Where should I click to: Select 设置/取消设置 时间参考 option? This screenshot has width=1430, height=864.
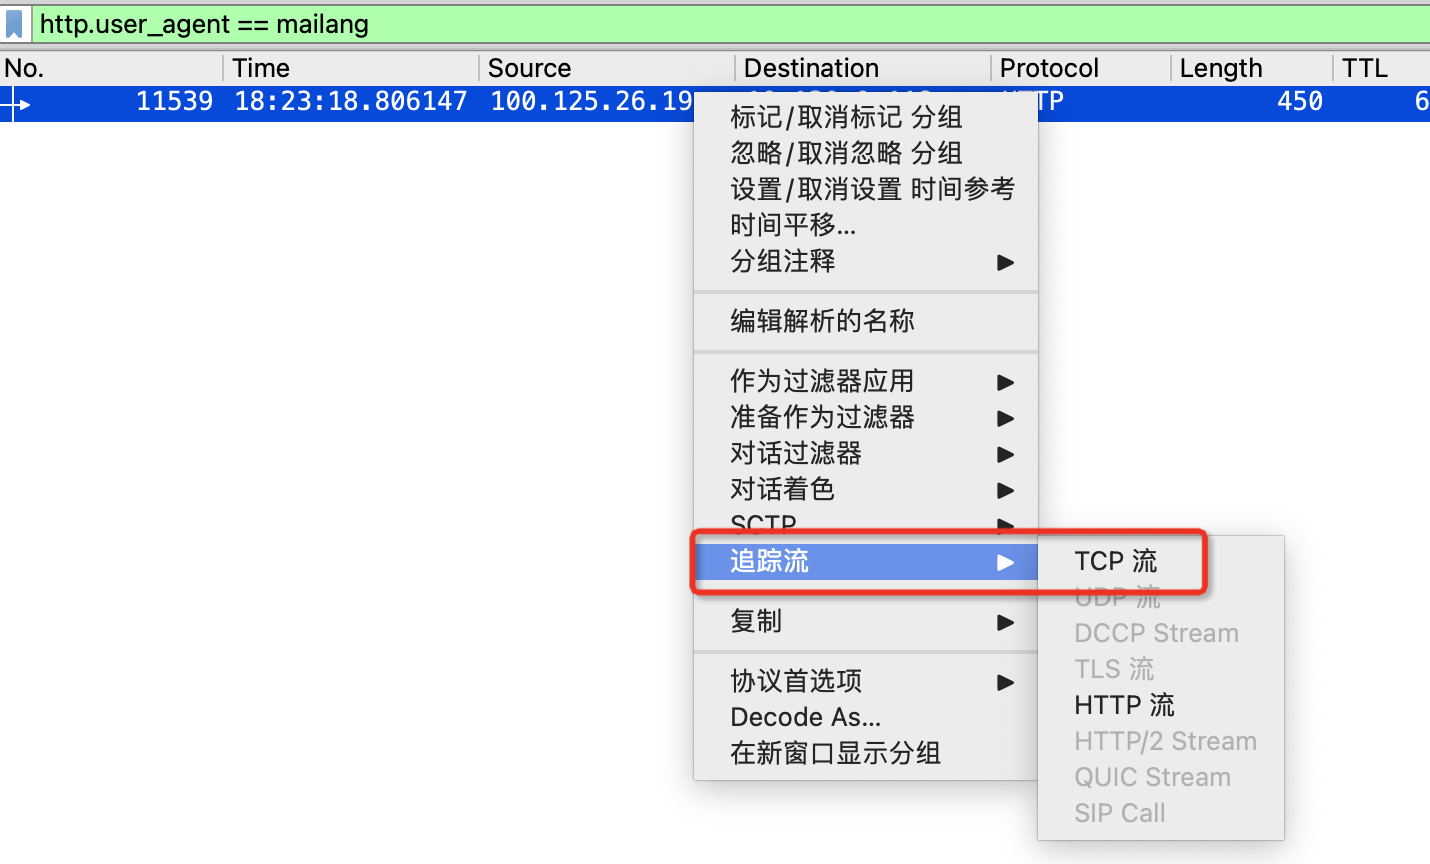pyautogui.click(x=871, y=189)
